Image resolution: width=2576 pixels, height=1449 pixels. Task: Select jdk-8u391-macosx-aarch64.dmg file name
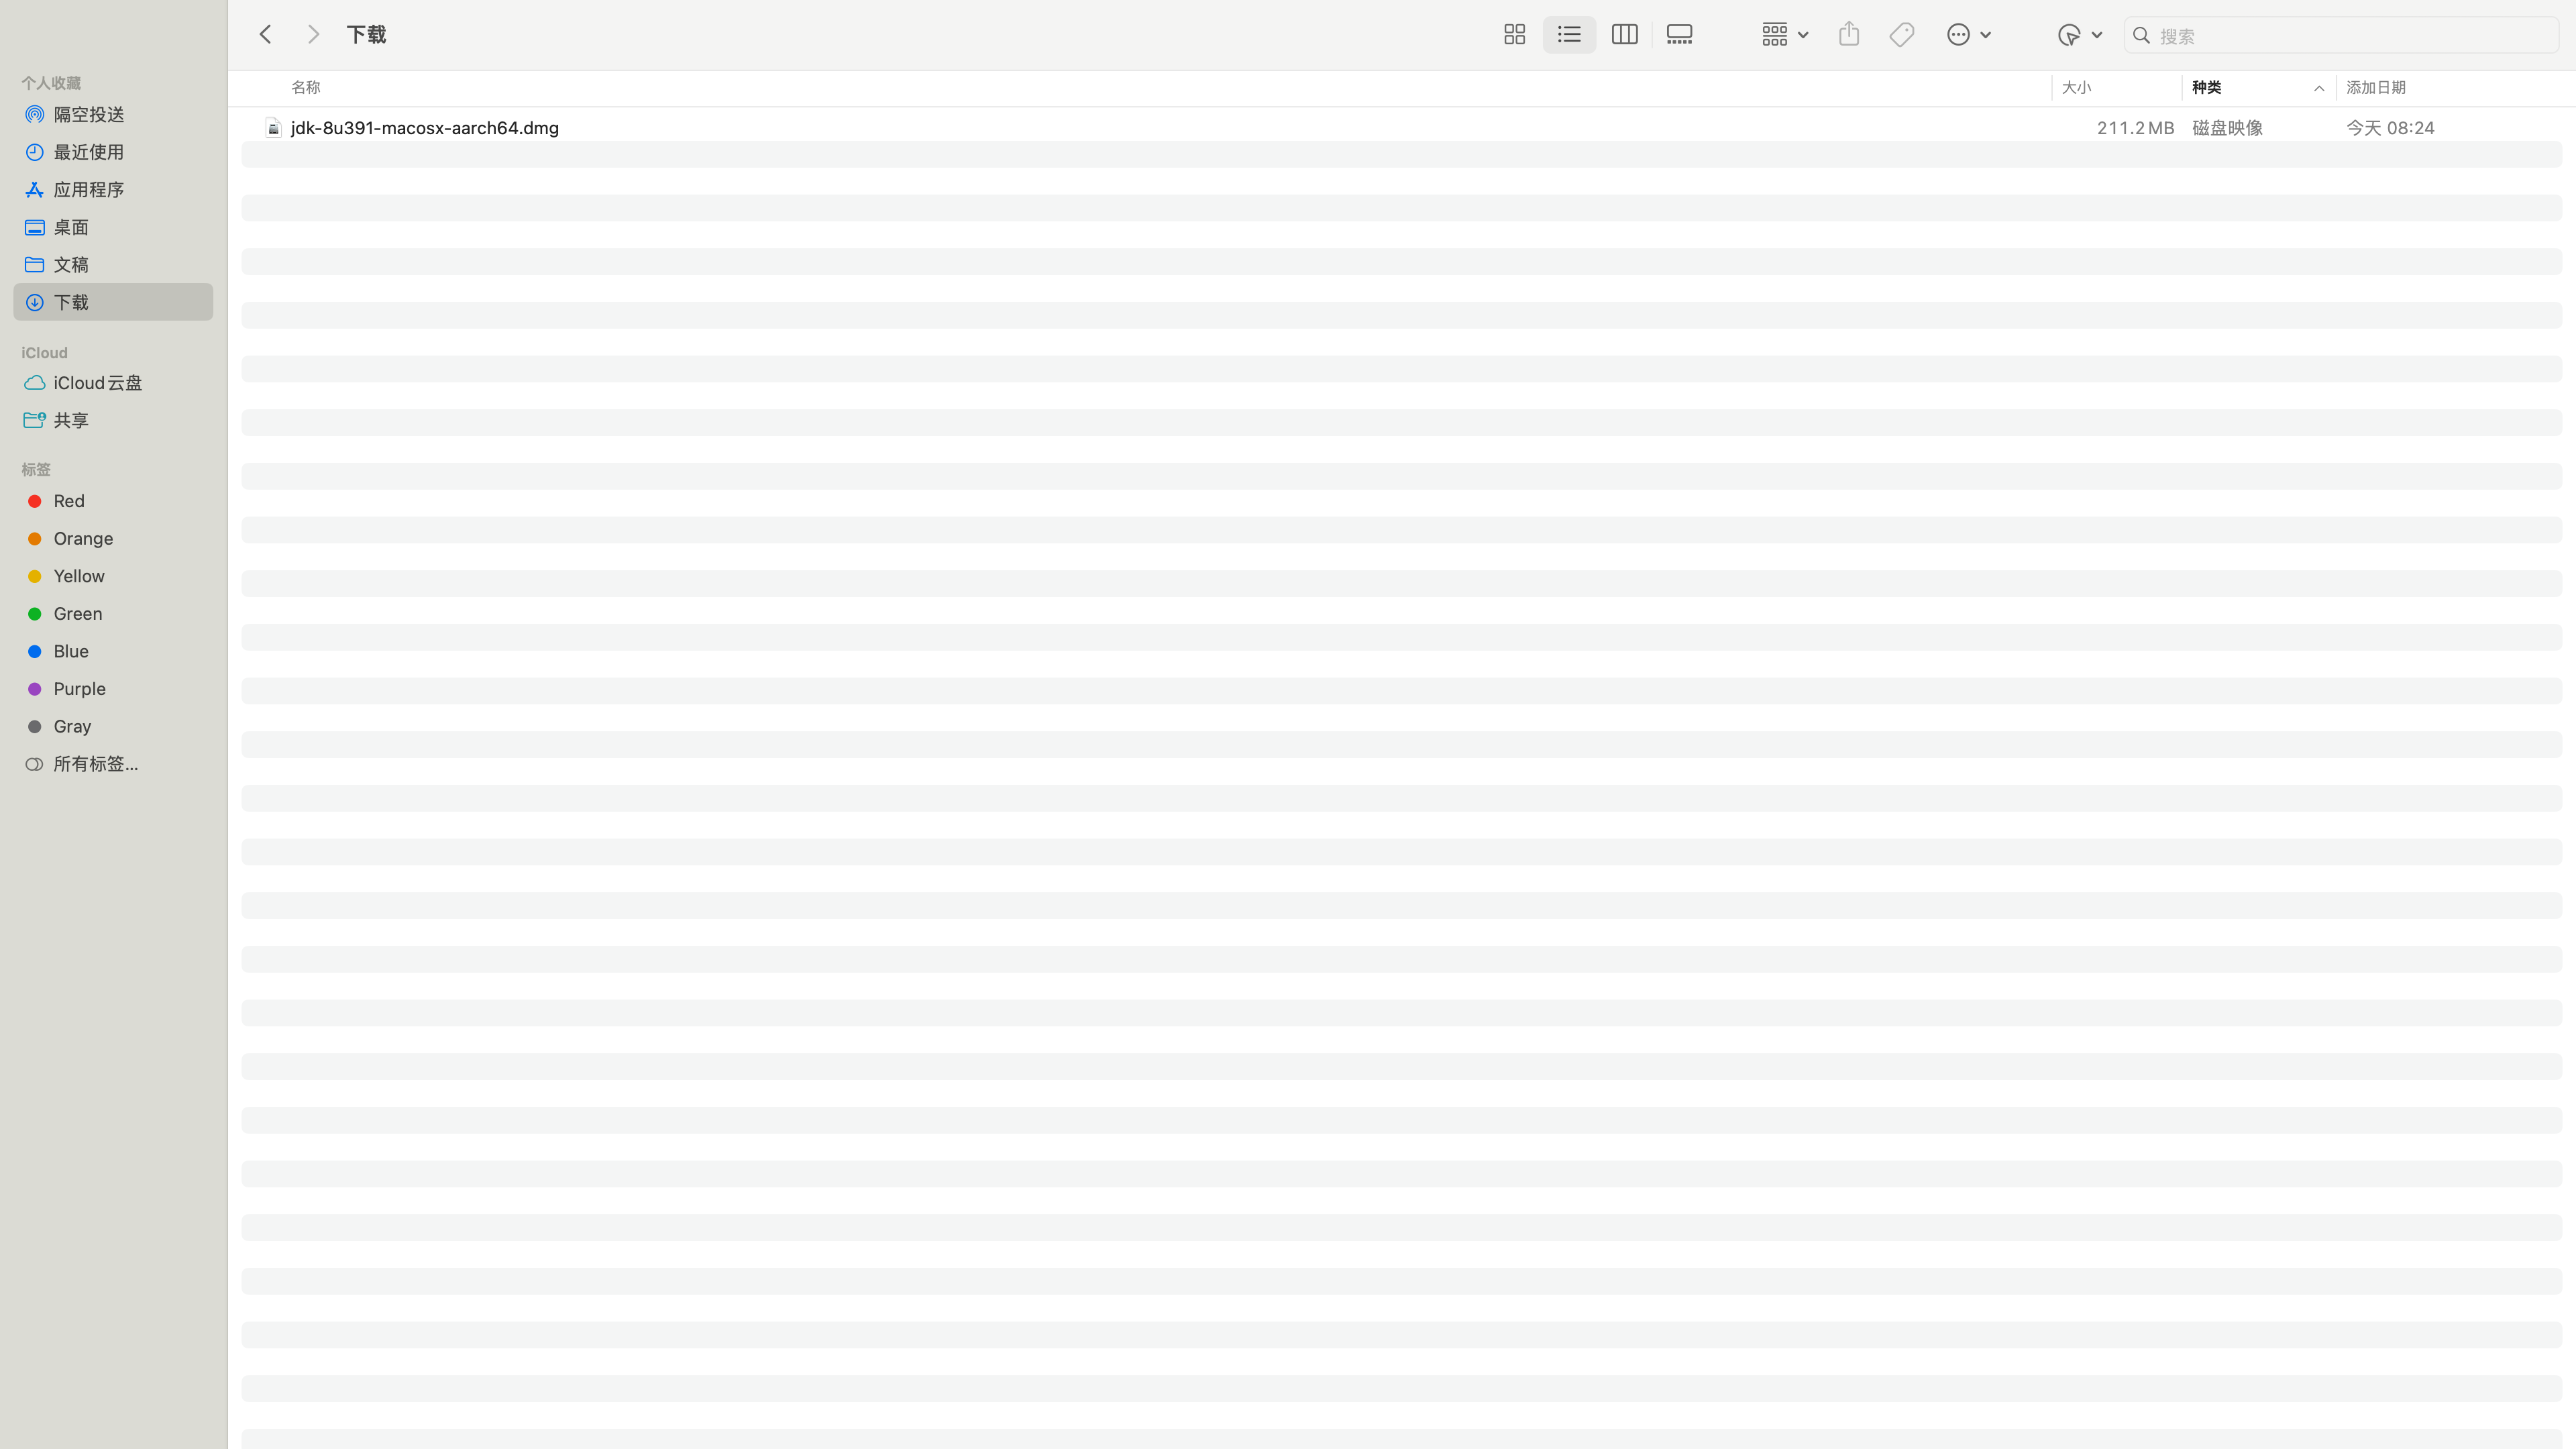pos(424,128)
